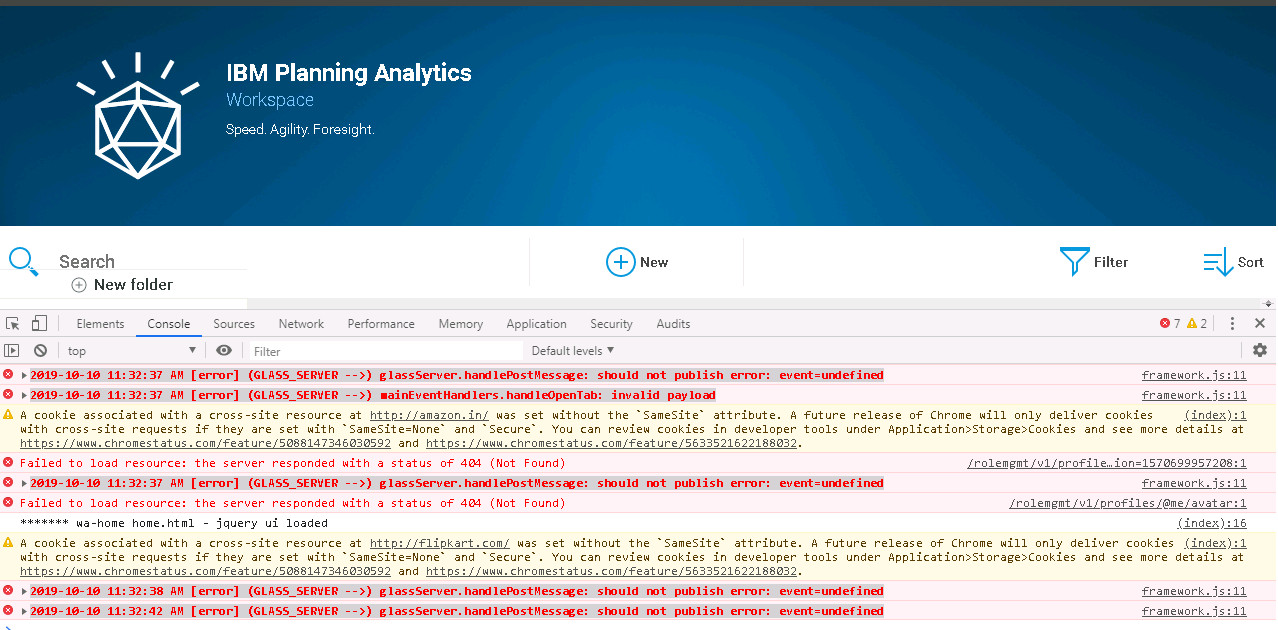The width and height of the screenshot is (1278, 630).
Task: Click the Filter funnel icon
Action: pos(1074,262)
